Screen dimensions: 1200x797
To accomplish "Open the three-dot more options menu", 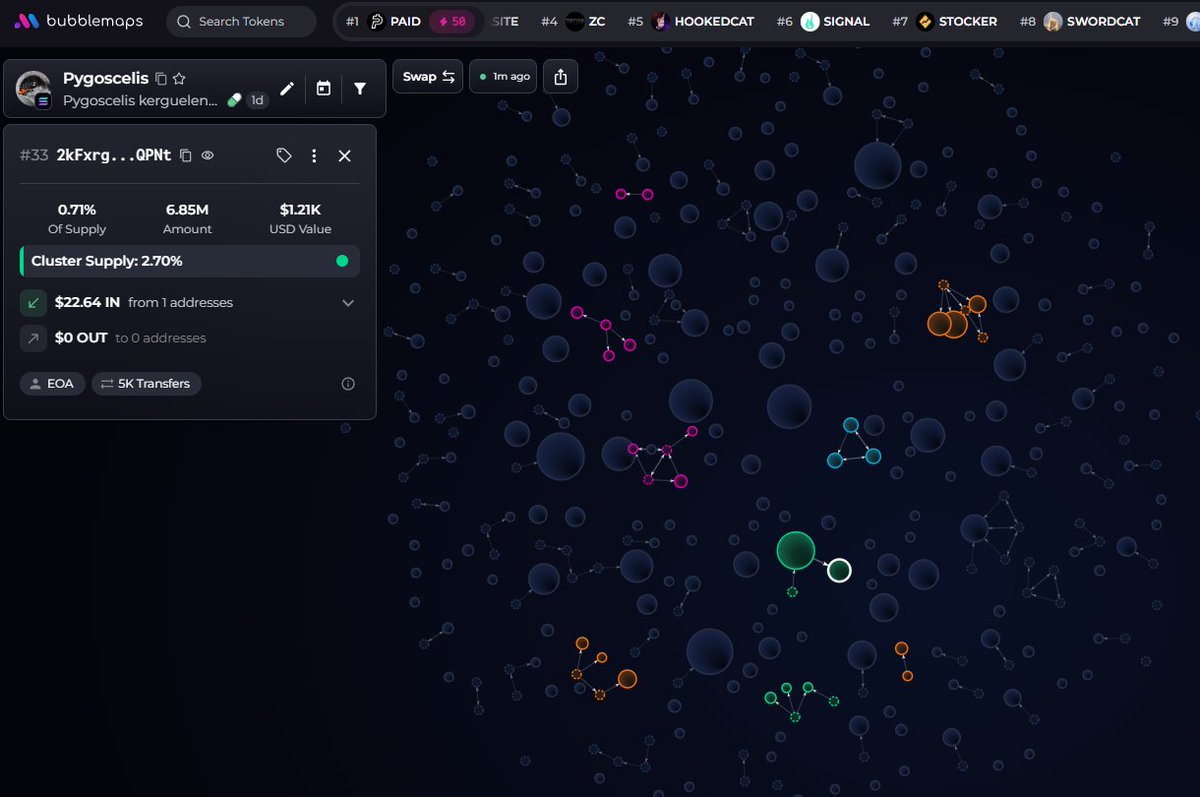I will (314, 156).
